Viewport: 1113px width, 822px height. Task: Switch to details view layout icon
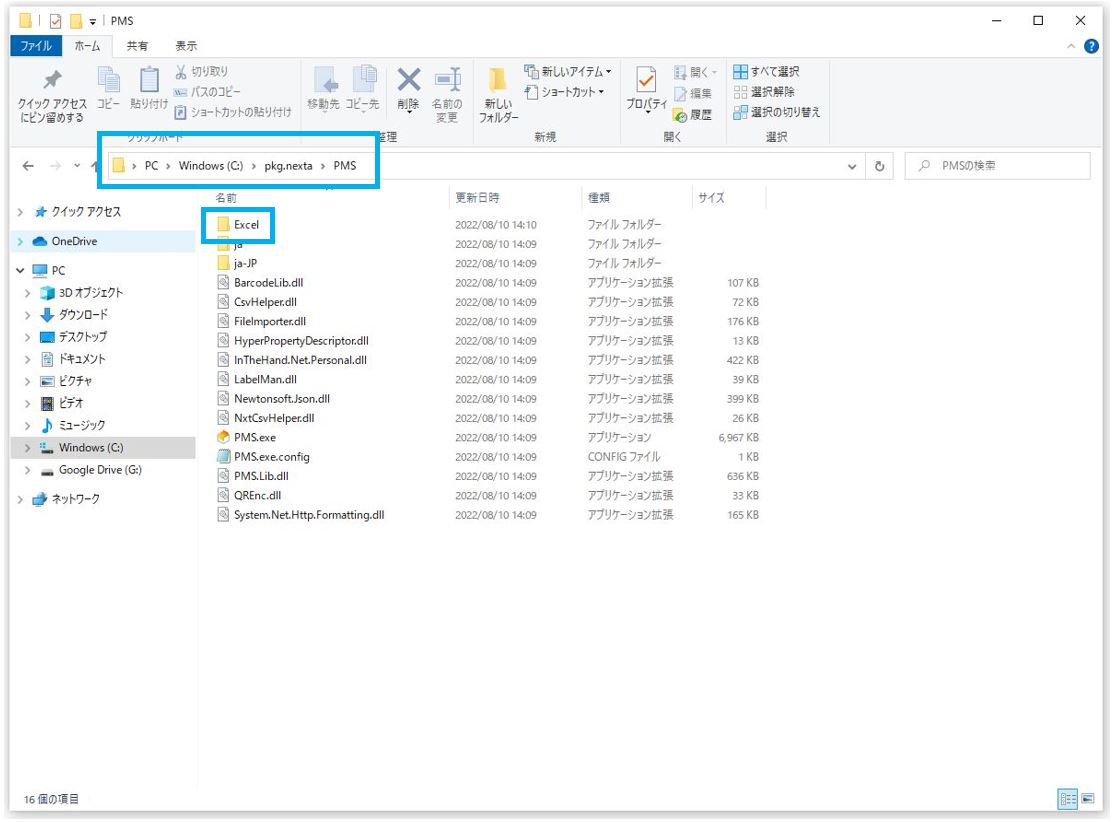pos(1068,799)
